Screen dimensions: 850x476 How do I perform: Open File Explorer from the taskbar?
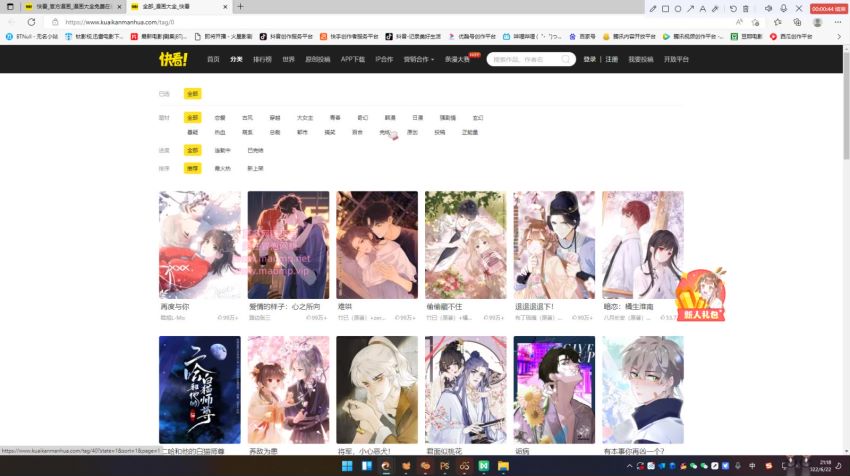click(504, 466)
